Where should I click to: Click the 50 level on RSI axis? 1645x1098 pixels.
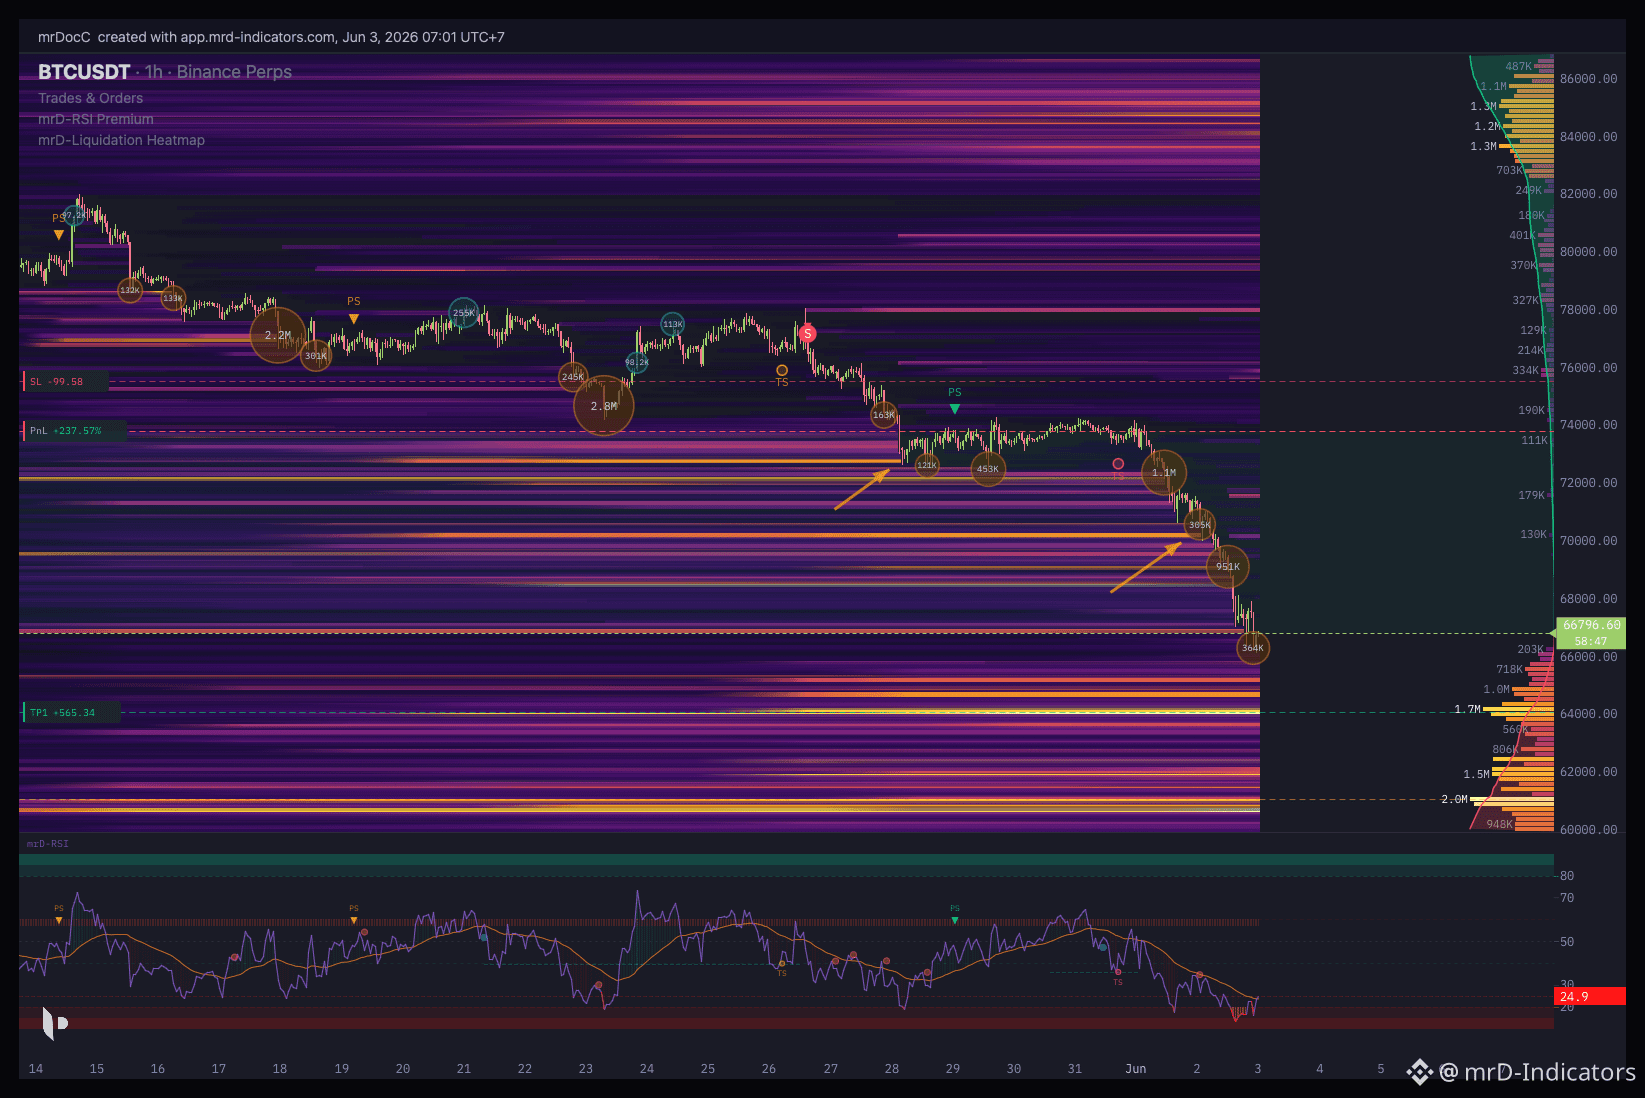tap(1567, 942)
